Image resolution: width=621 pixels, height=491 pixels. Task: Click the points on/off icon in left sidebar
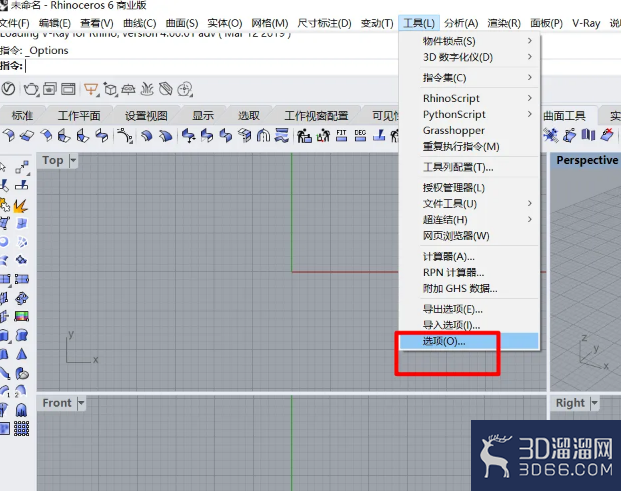(x=22, y=167)
